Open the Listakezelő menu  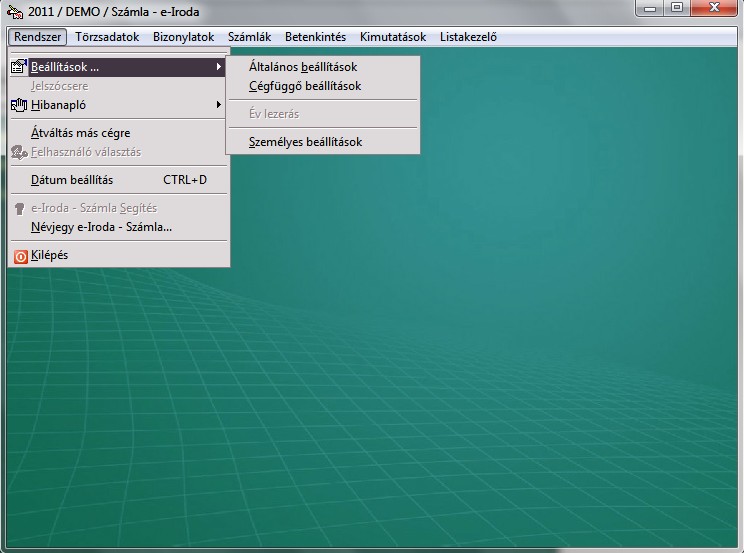tap(468, 37)
